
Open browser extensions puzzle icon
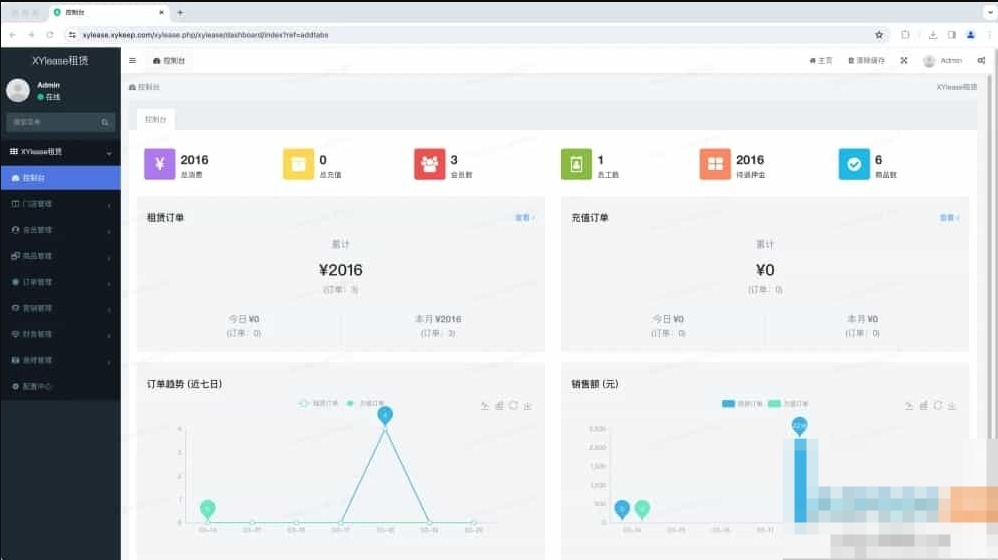[x=905, y=35]
